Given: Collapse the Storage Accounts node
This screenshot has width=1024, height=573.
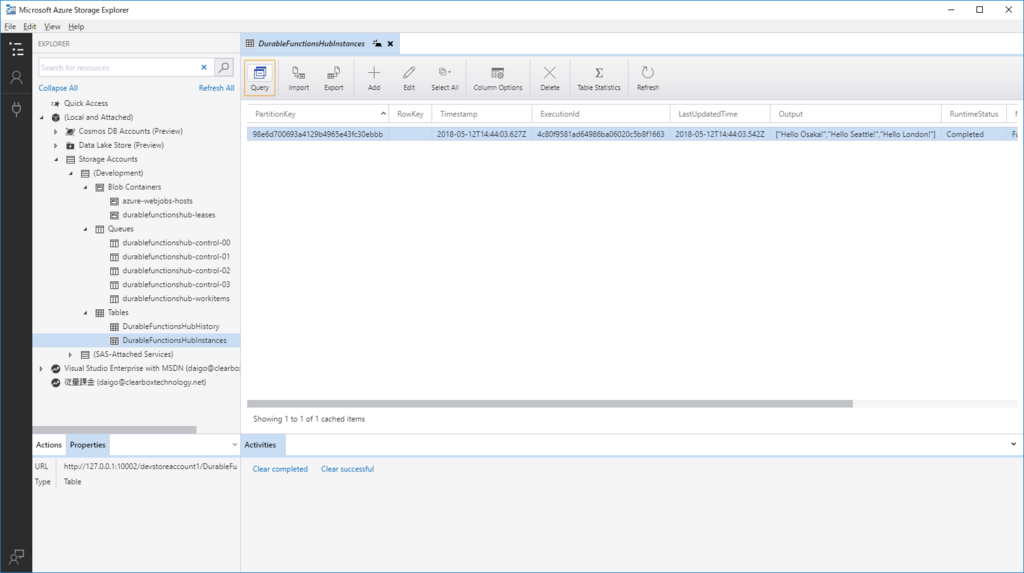Looking at the screenshot, I should click(56, 159).
